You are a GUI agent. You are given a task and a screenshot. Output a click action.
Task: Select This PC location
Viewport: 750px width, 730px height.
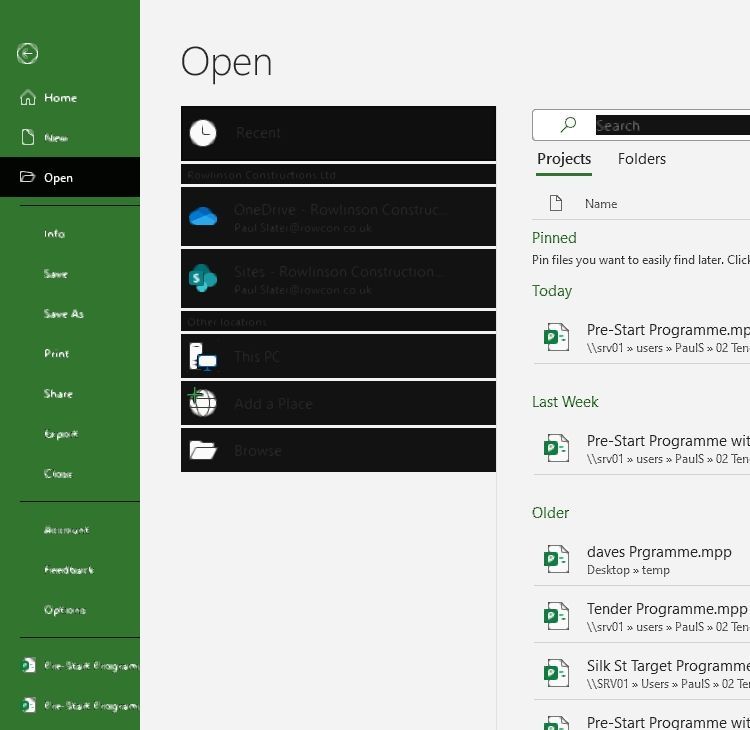click(x=338, y=356)
